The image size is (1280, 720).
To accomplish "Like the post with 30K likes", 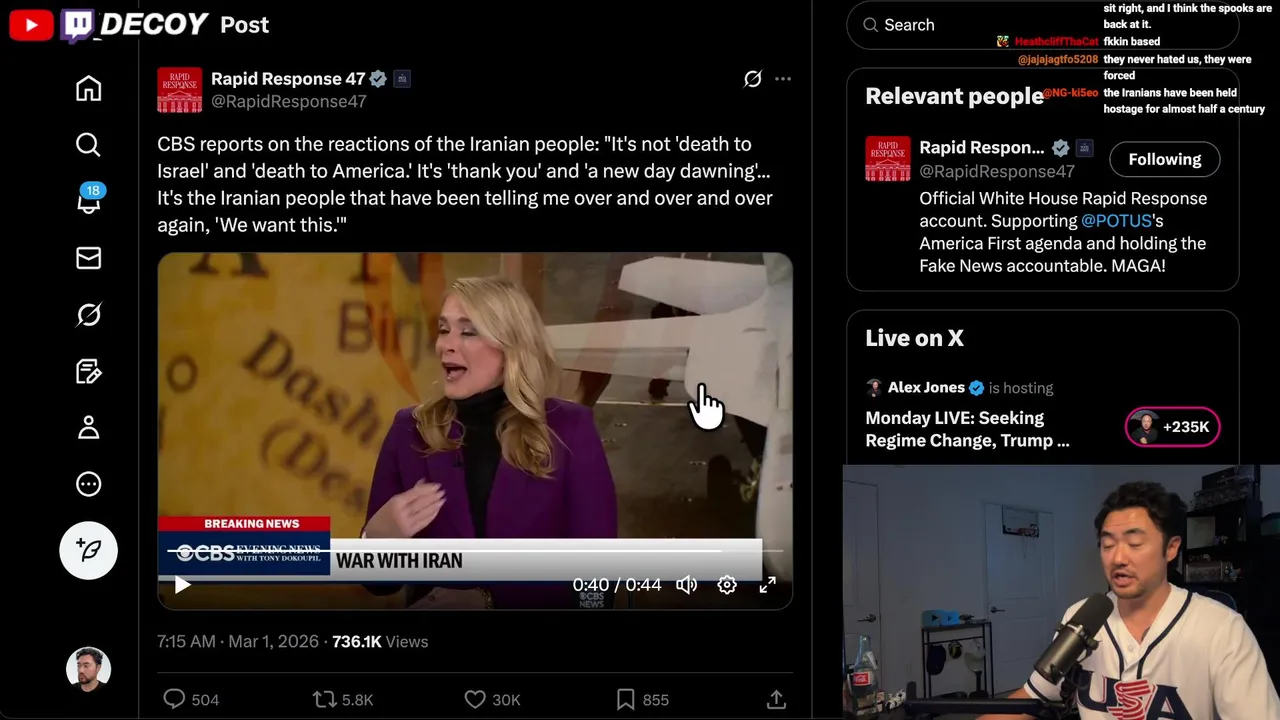I will click(493, 699).
